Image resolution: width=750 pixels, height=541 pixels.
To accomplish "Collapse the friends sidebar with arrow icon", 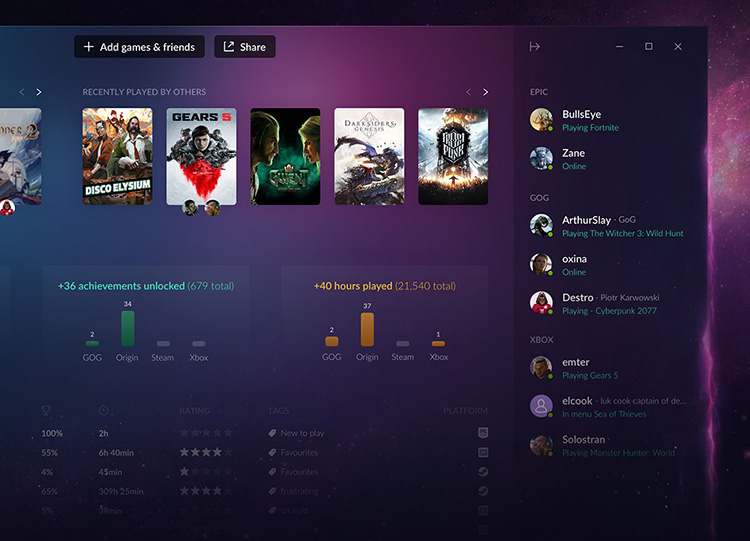I will click(x=534, y=46).
